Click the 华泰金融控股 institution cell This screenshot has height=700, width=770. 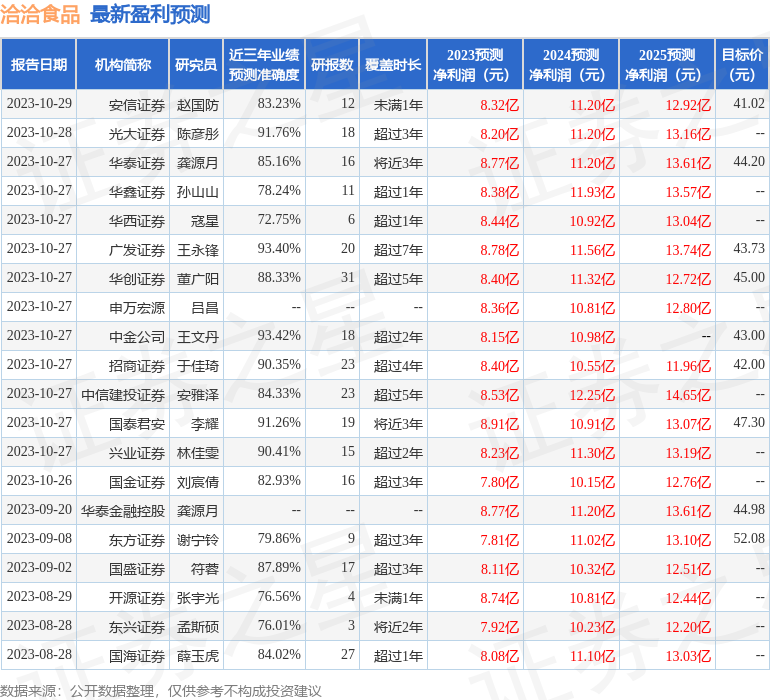123,511
